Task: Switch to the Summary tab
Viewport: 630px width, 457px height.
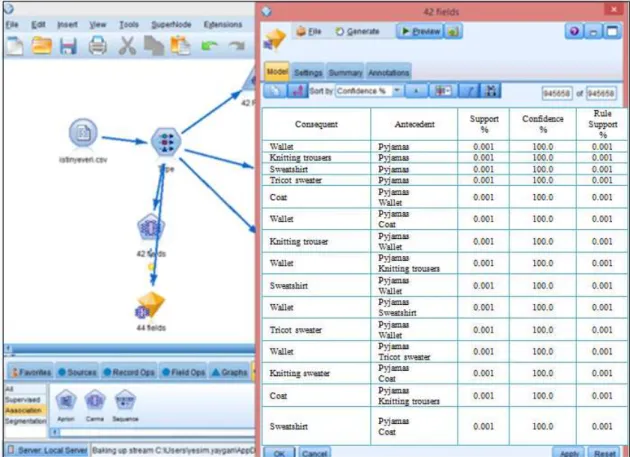Action: coord(345,72)
